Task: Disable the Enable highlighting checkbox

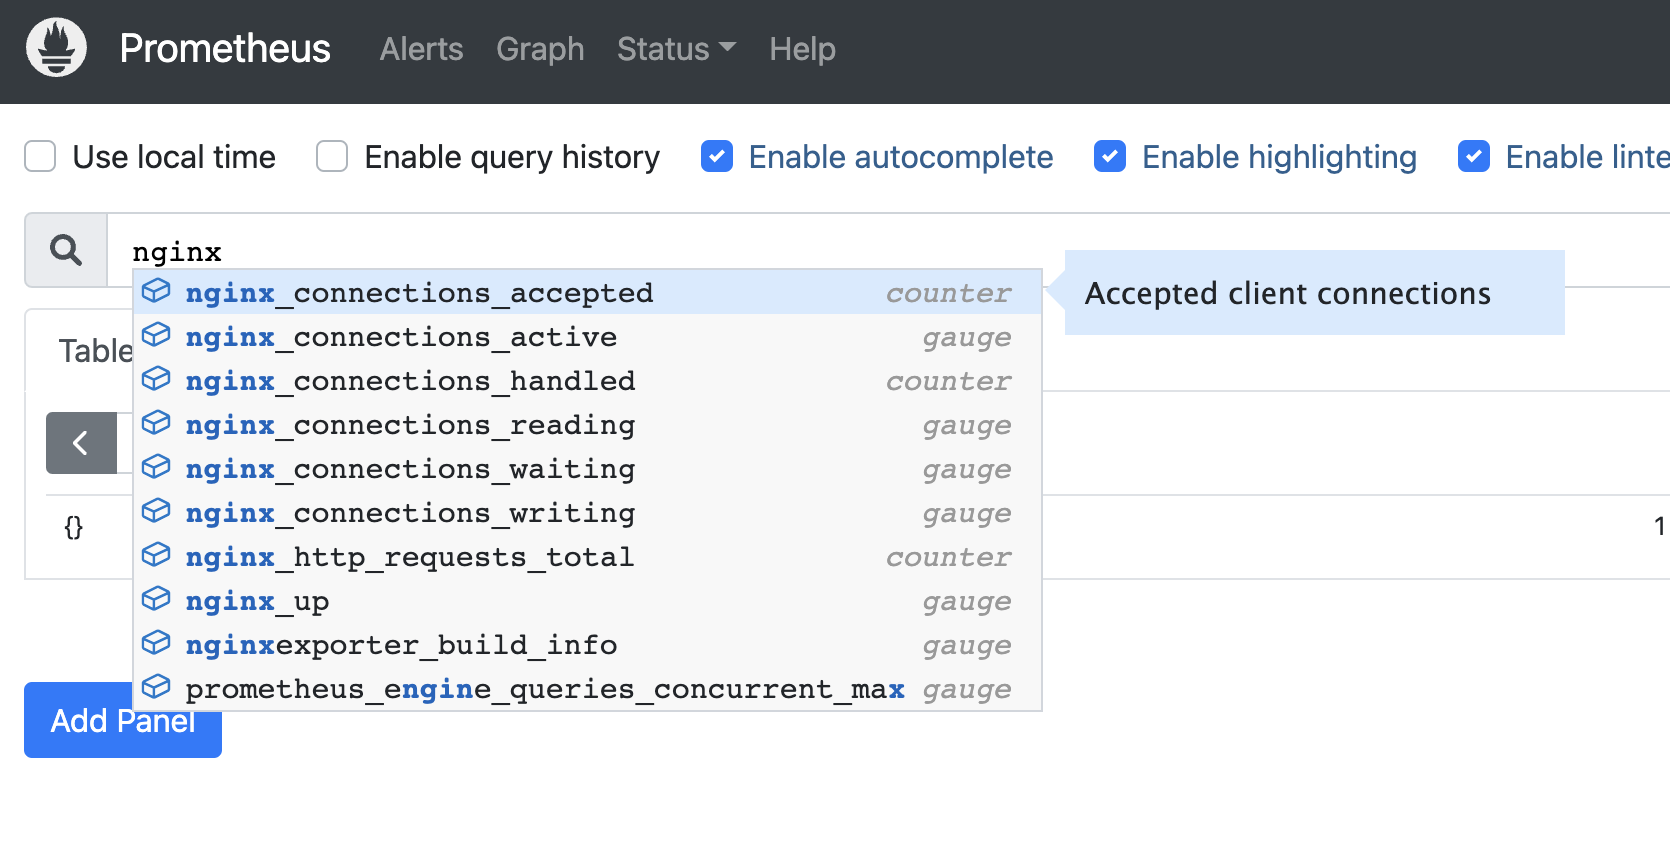Action: point(1110,157)
